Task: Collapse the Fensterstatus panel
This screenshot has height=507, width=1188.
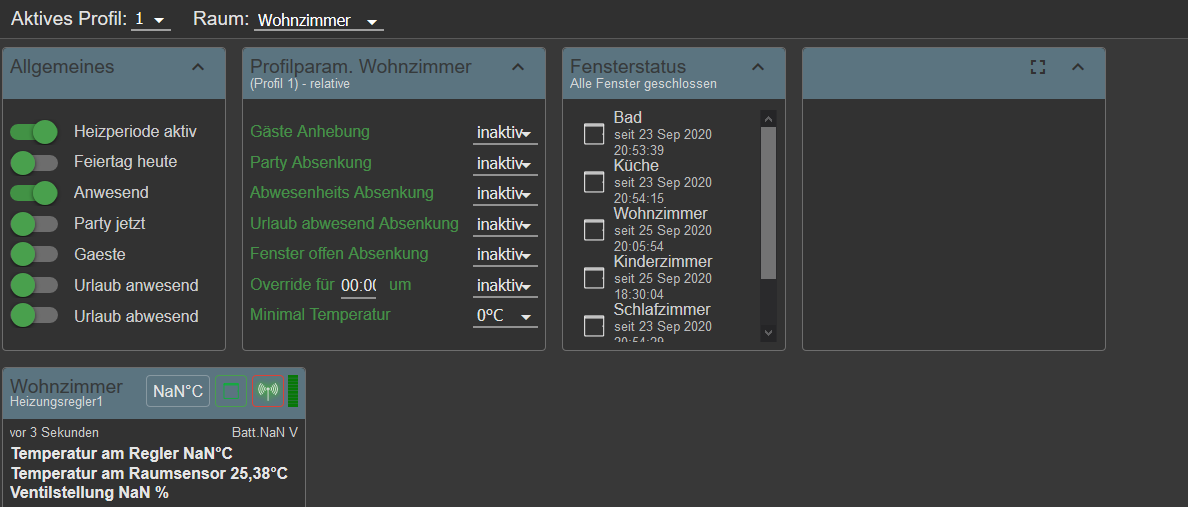Action: (x=758, y=67)
